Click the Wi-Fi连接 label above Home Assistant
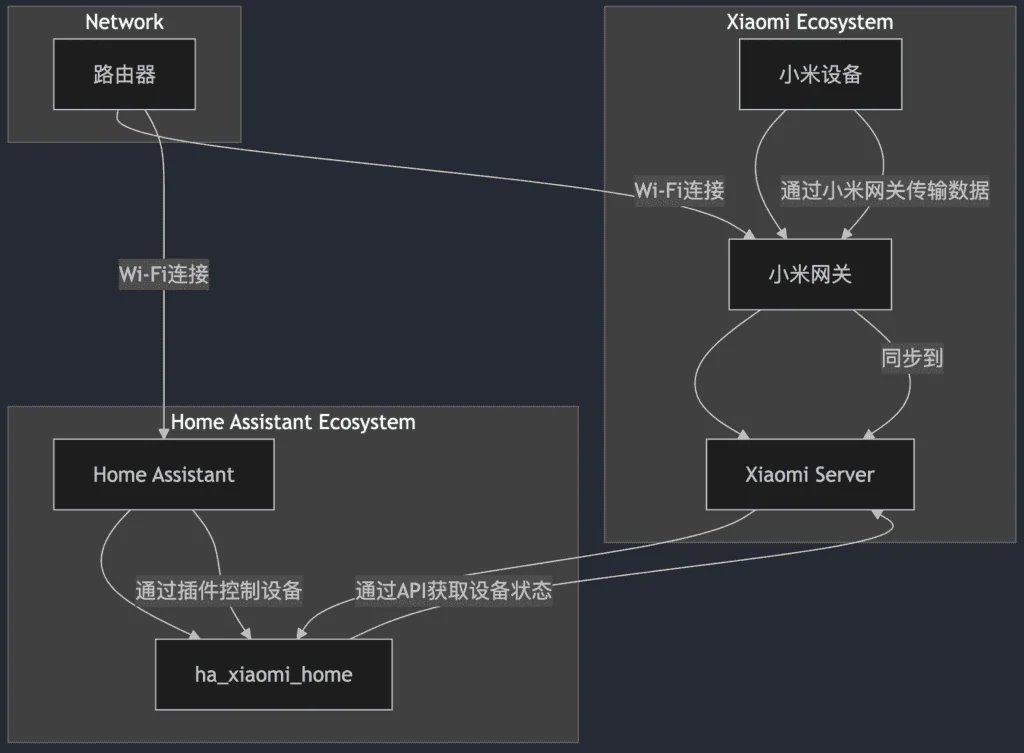This screenshot has height=753, width=1024. (x=164, y=274)
